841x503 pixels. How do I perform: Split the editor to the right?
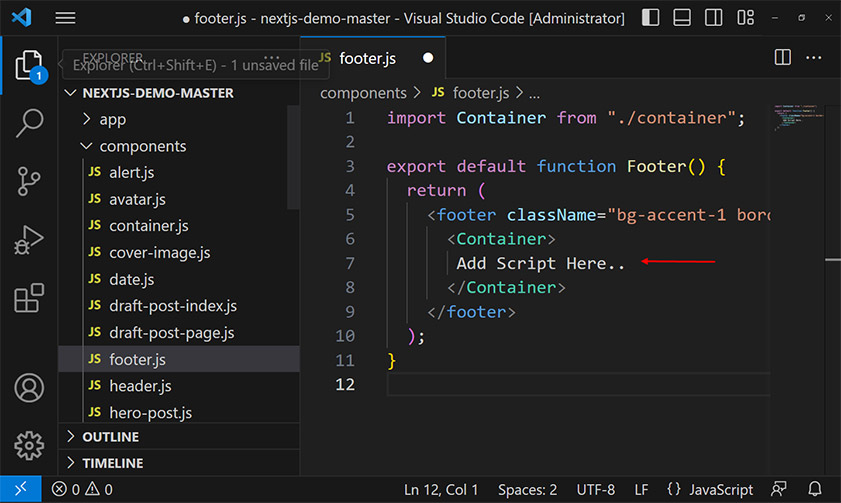pos(783,57)
